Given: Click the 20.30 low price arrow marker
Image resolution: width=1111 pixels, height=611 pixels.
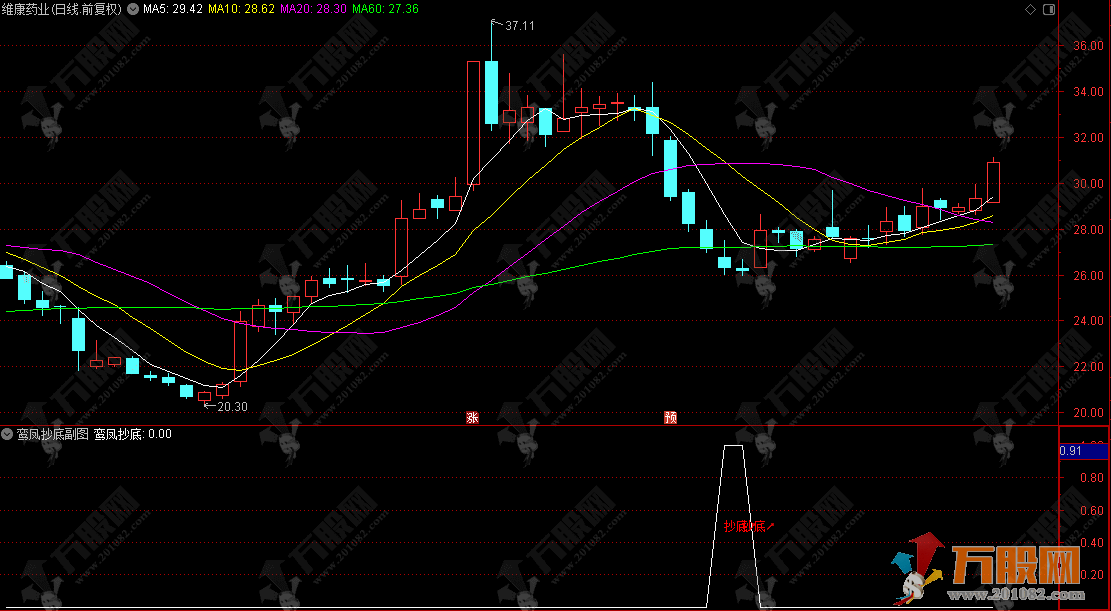Looking at the screenshot, I should coord(230,406).
